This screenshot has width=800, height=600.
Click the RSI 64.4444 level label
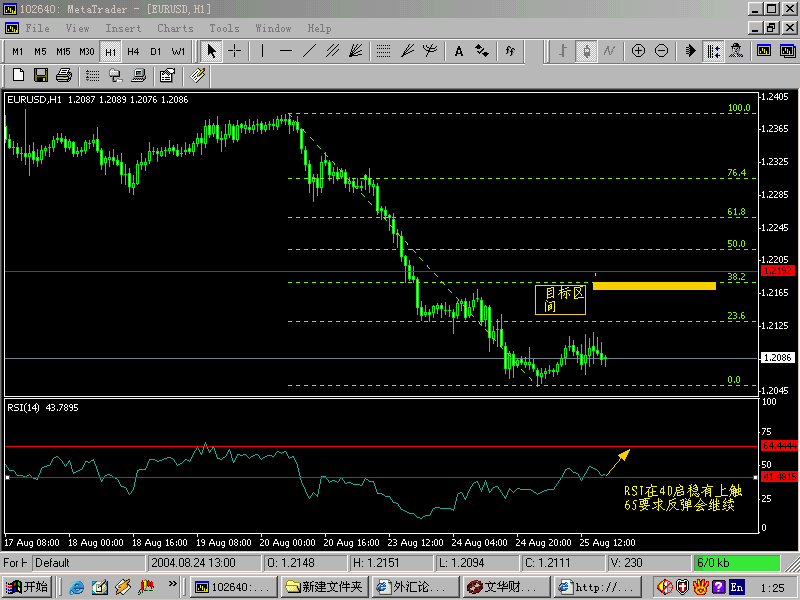pos(779,446)
